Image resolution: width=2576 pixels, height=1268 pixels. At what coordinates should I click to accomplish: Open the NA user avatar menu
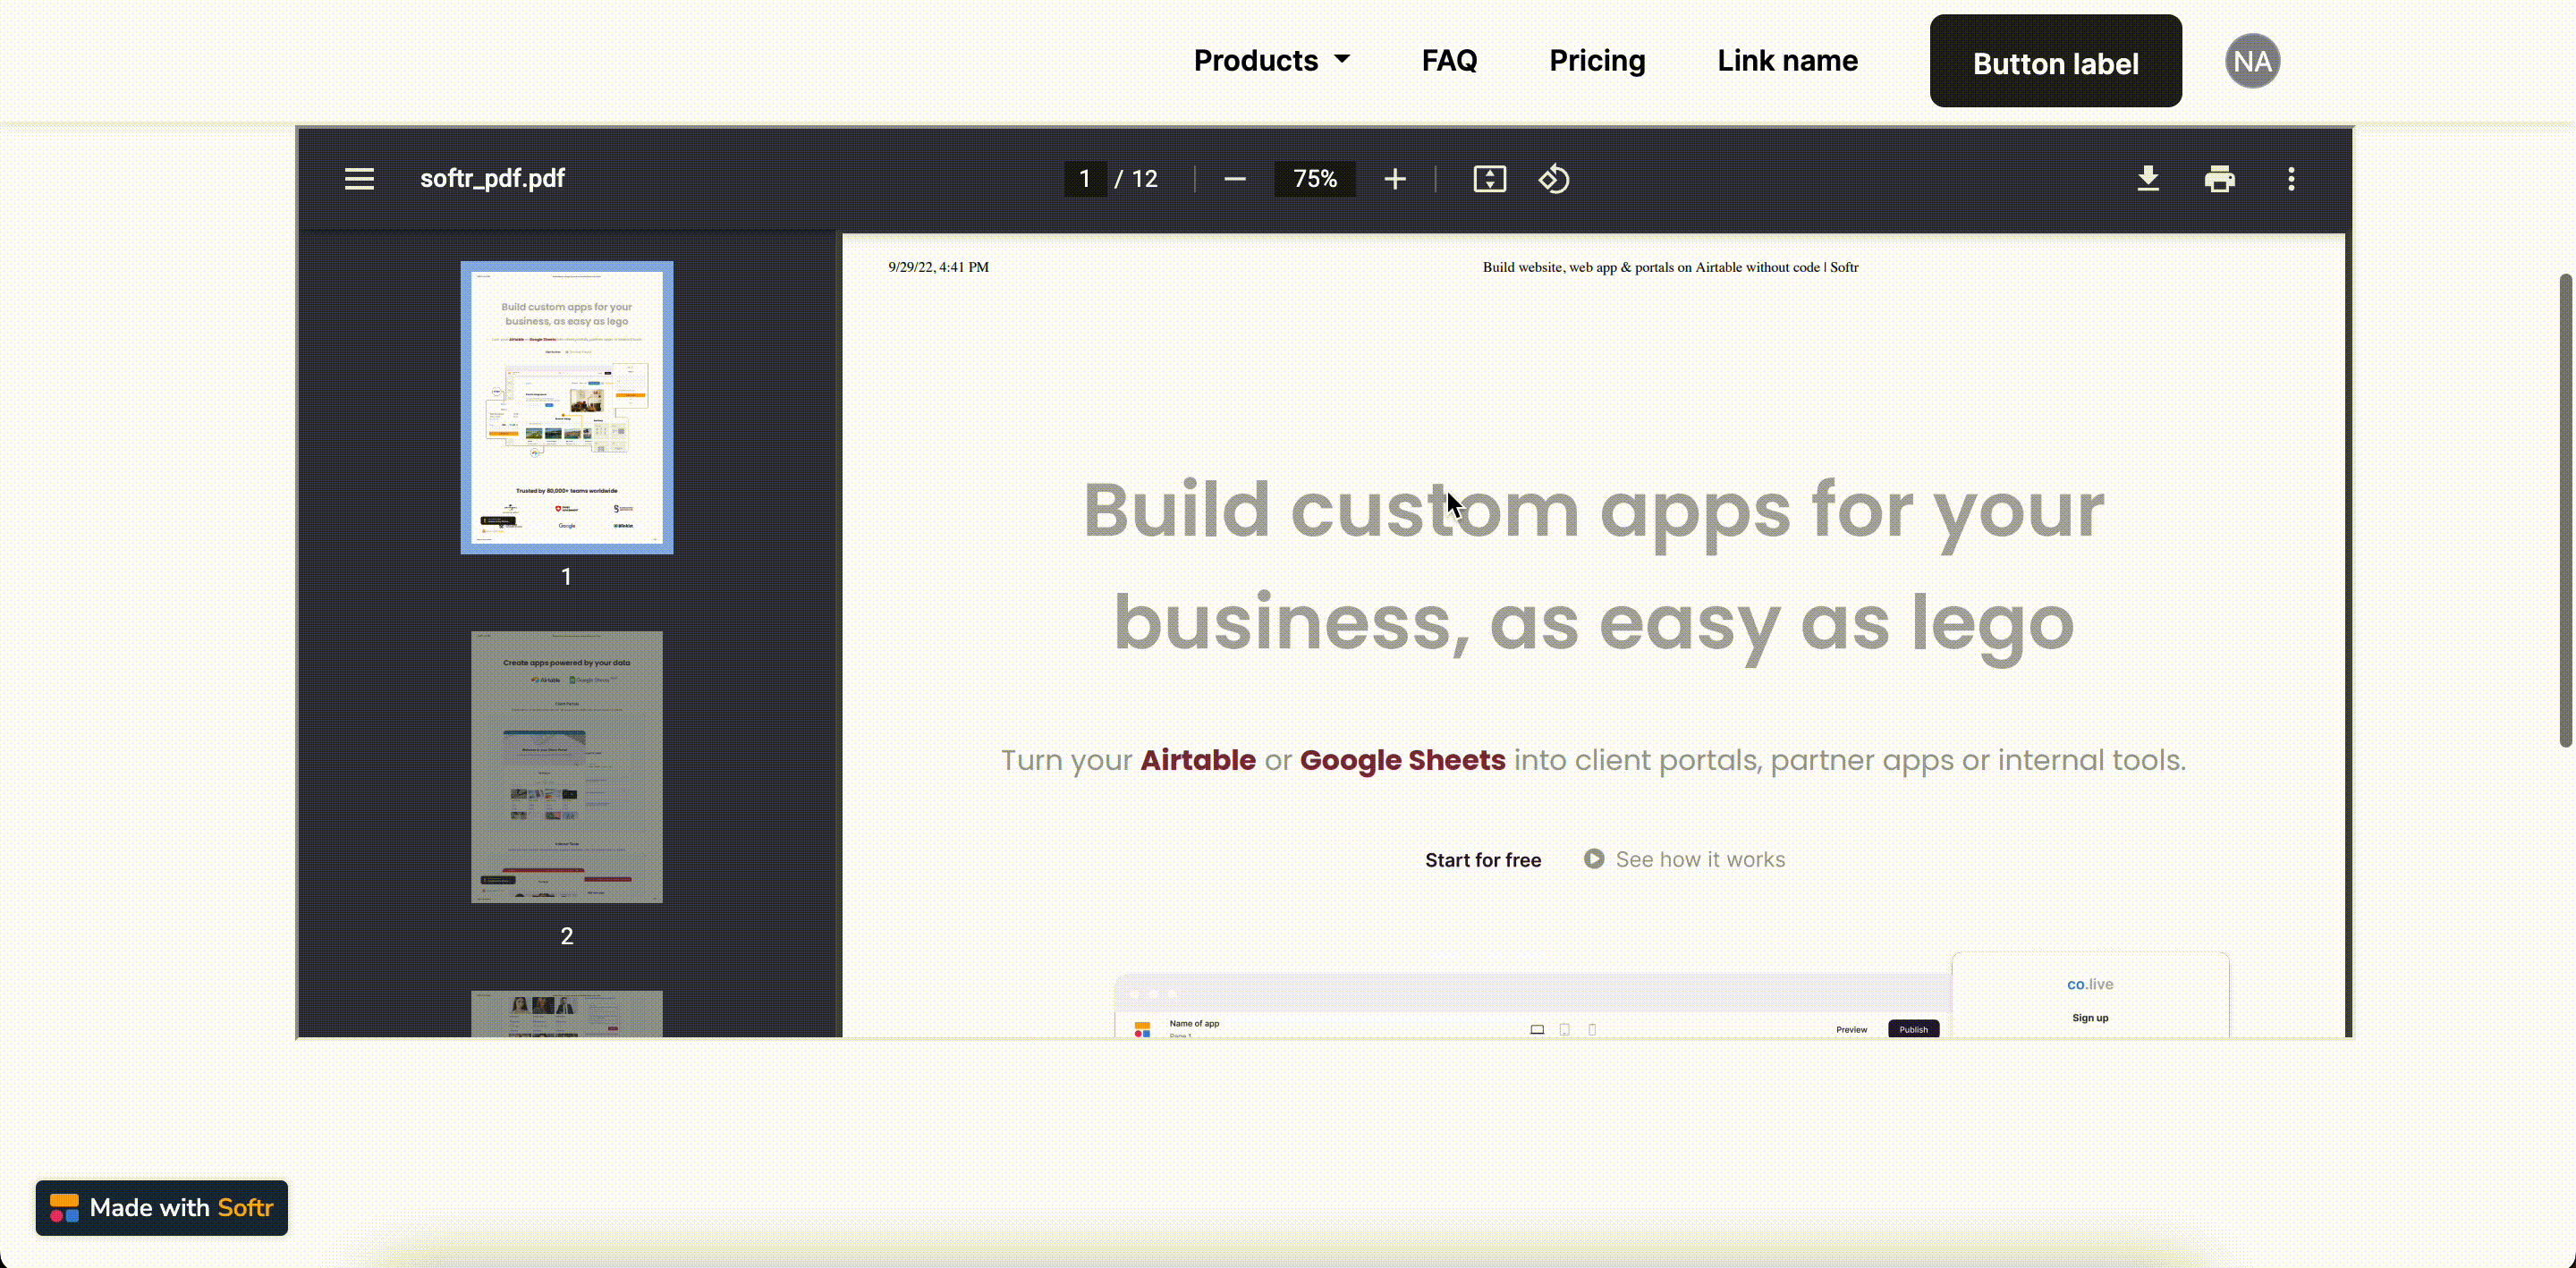pos(2252,61)
